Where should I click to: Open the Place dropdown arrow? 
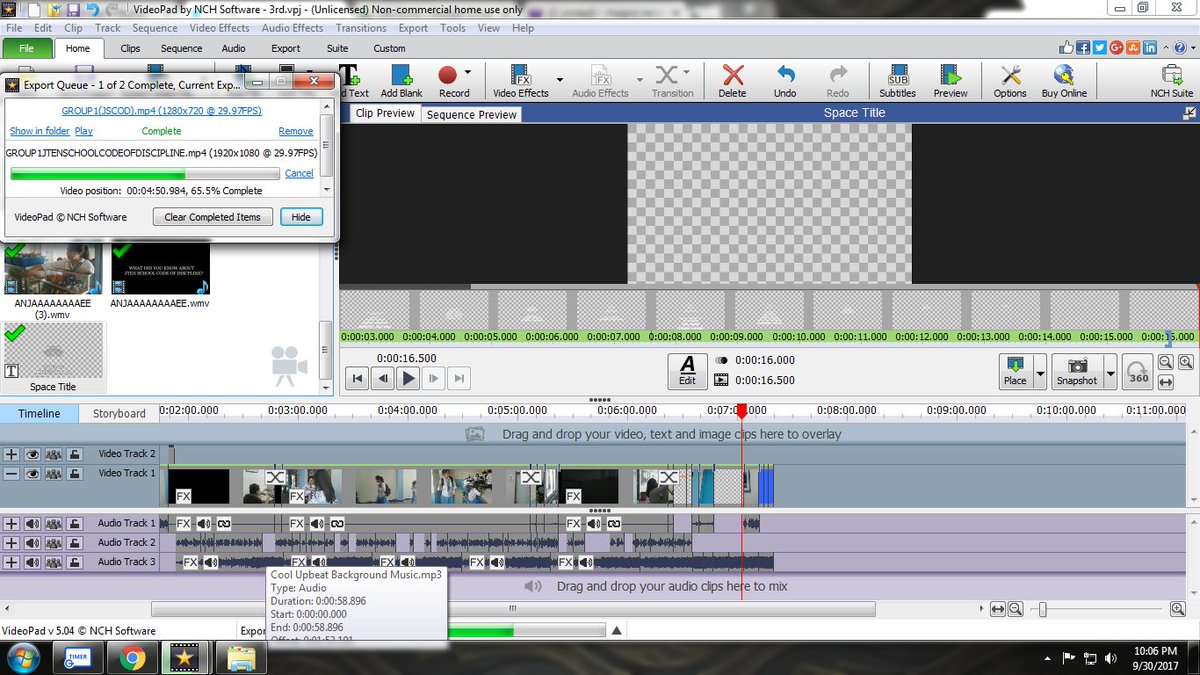tap(1039, 371)
